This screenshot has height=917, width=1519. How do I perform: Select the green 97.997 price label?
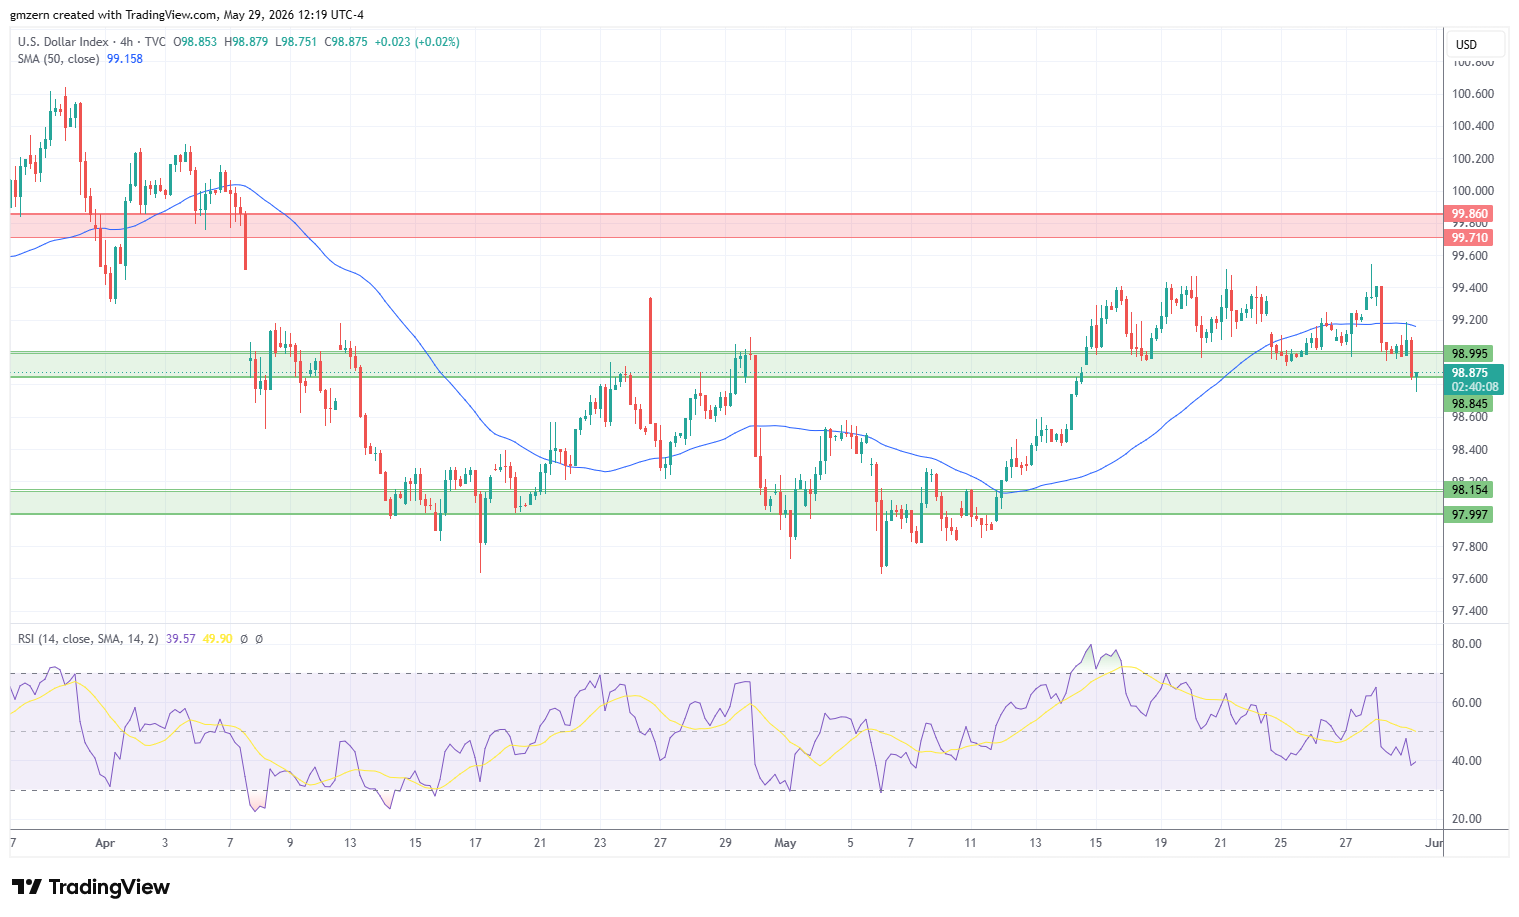1470,515
